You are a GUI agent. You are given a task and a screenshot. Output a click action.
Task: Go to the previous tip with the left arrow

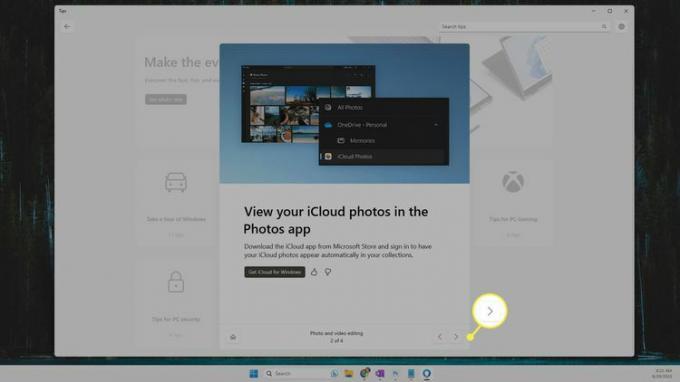(x=440, y=336)
